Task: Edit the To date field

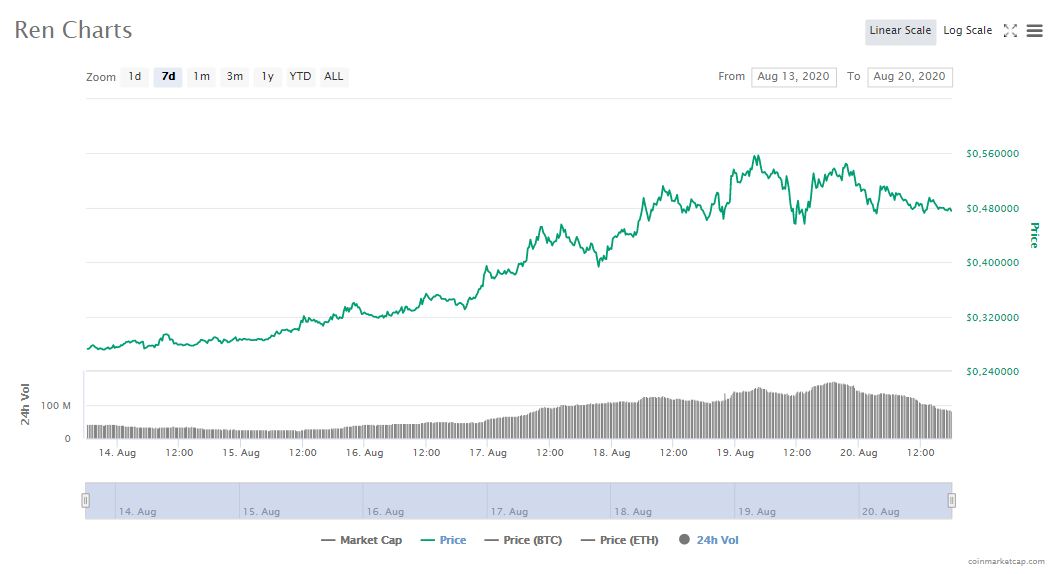Action: pyautogui.click(x=909, y=77)
